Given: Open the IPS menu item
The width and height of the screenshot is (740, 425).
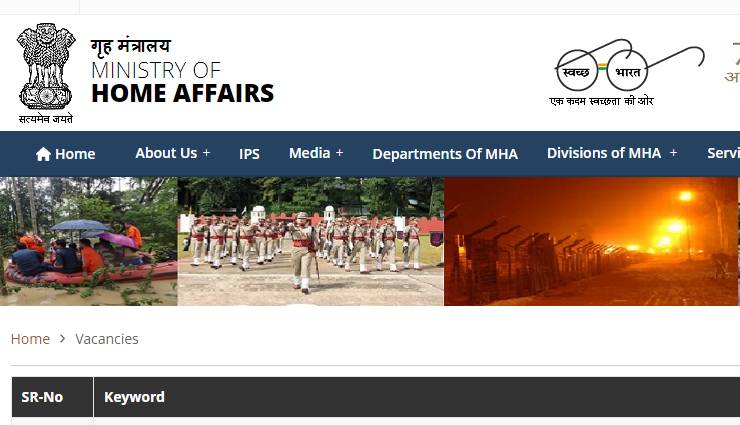Looking at the screenshot, I should coord(249,154).
